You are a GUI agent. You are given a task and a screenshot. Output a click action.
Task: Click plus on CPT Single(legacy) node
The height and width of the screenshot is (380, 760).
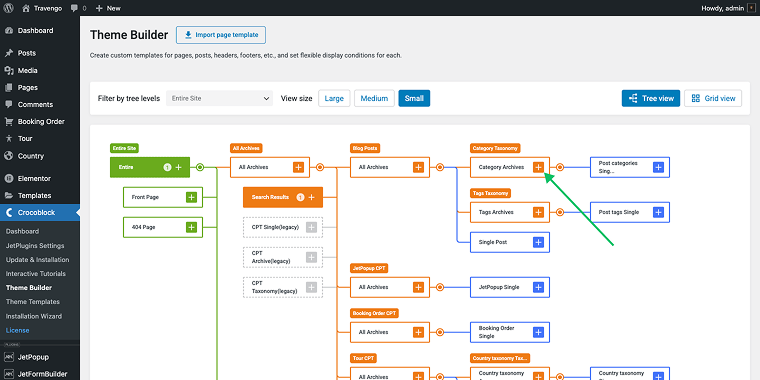click(x=311, y=227)
